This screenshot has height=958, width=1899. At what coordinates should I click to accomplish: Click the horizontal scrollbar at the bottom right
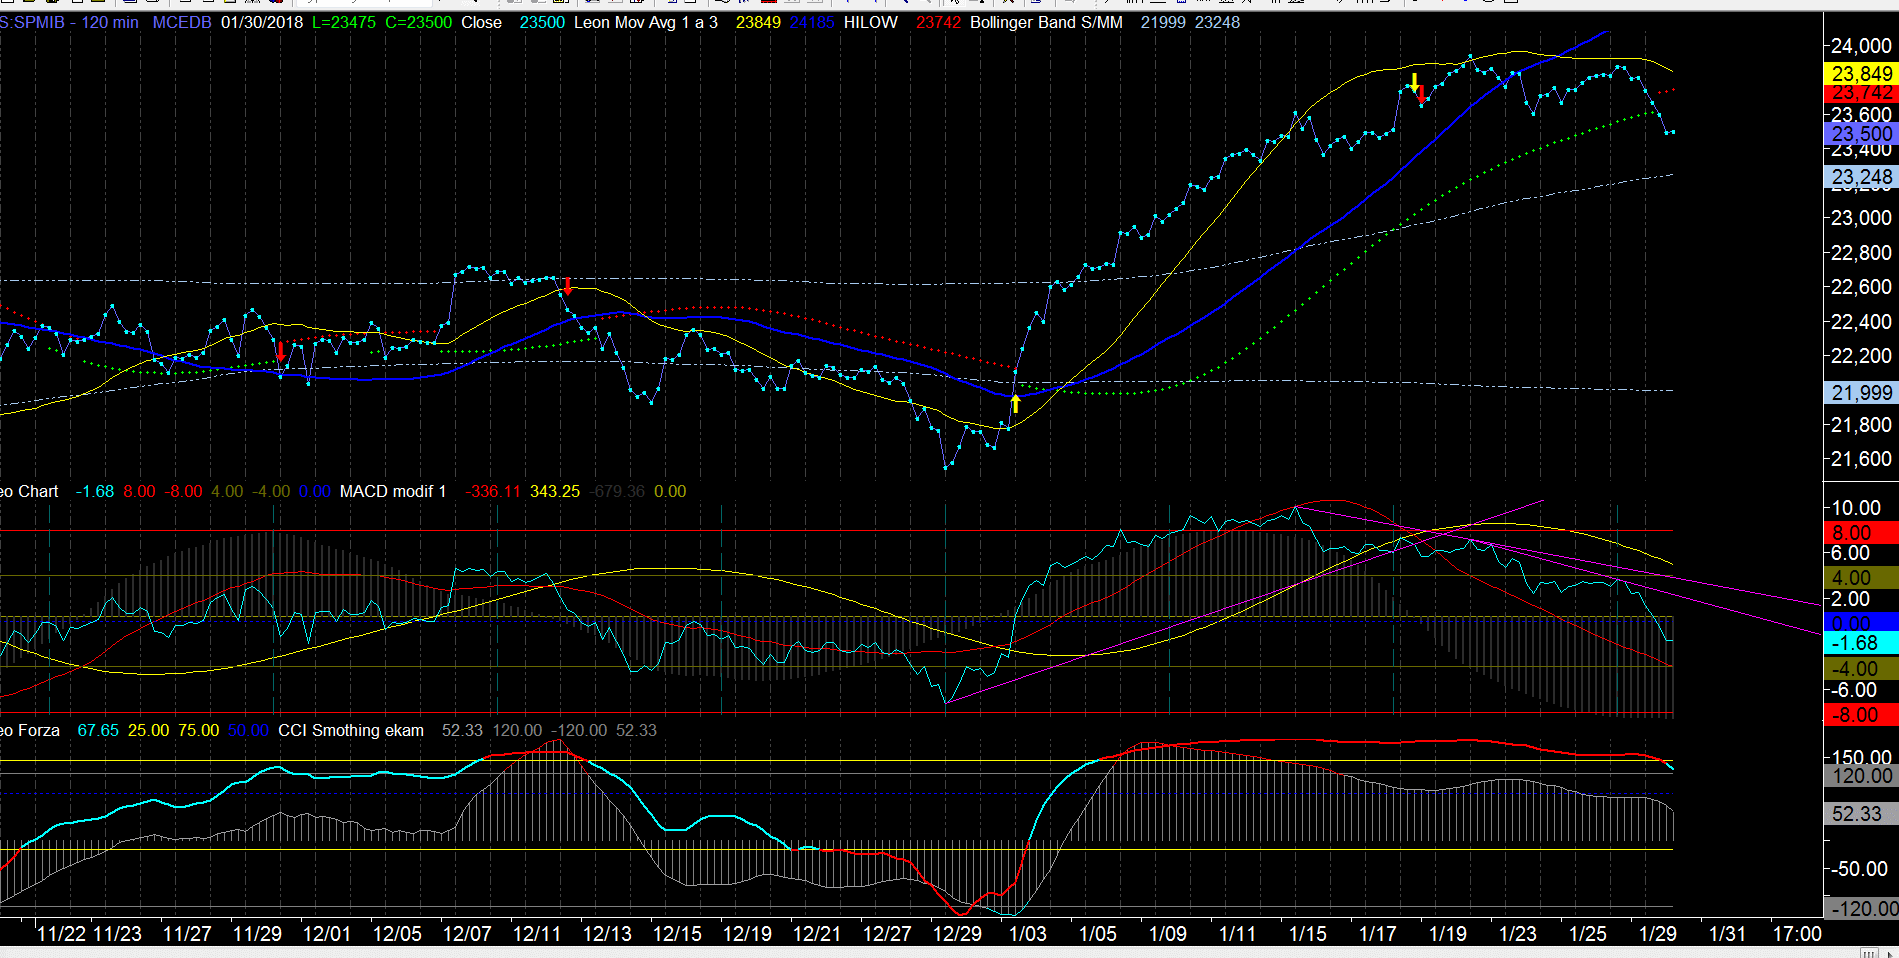[x=1870, y=952]
